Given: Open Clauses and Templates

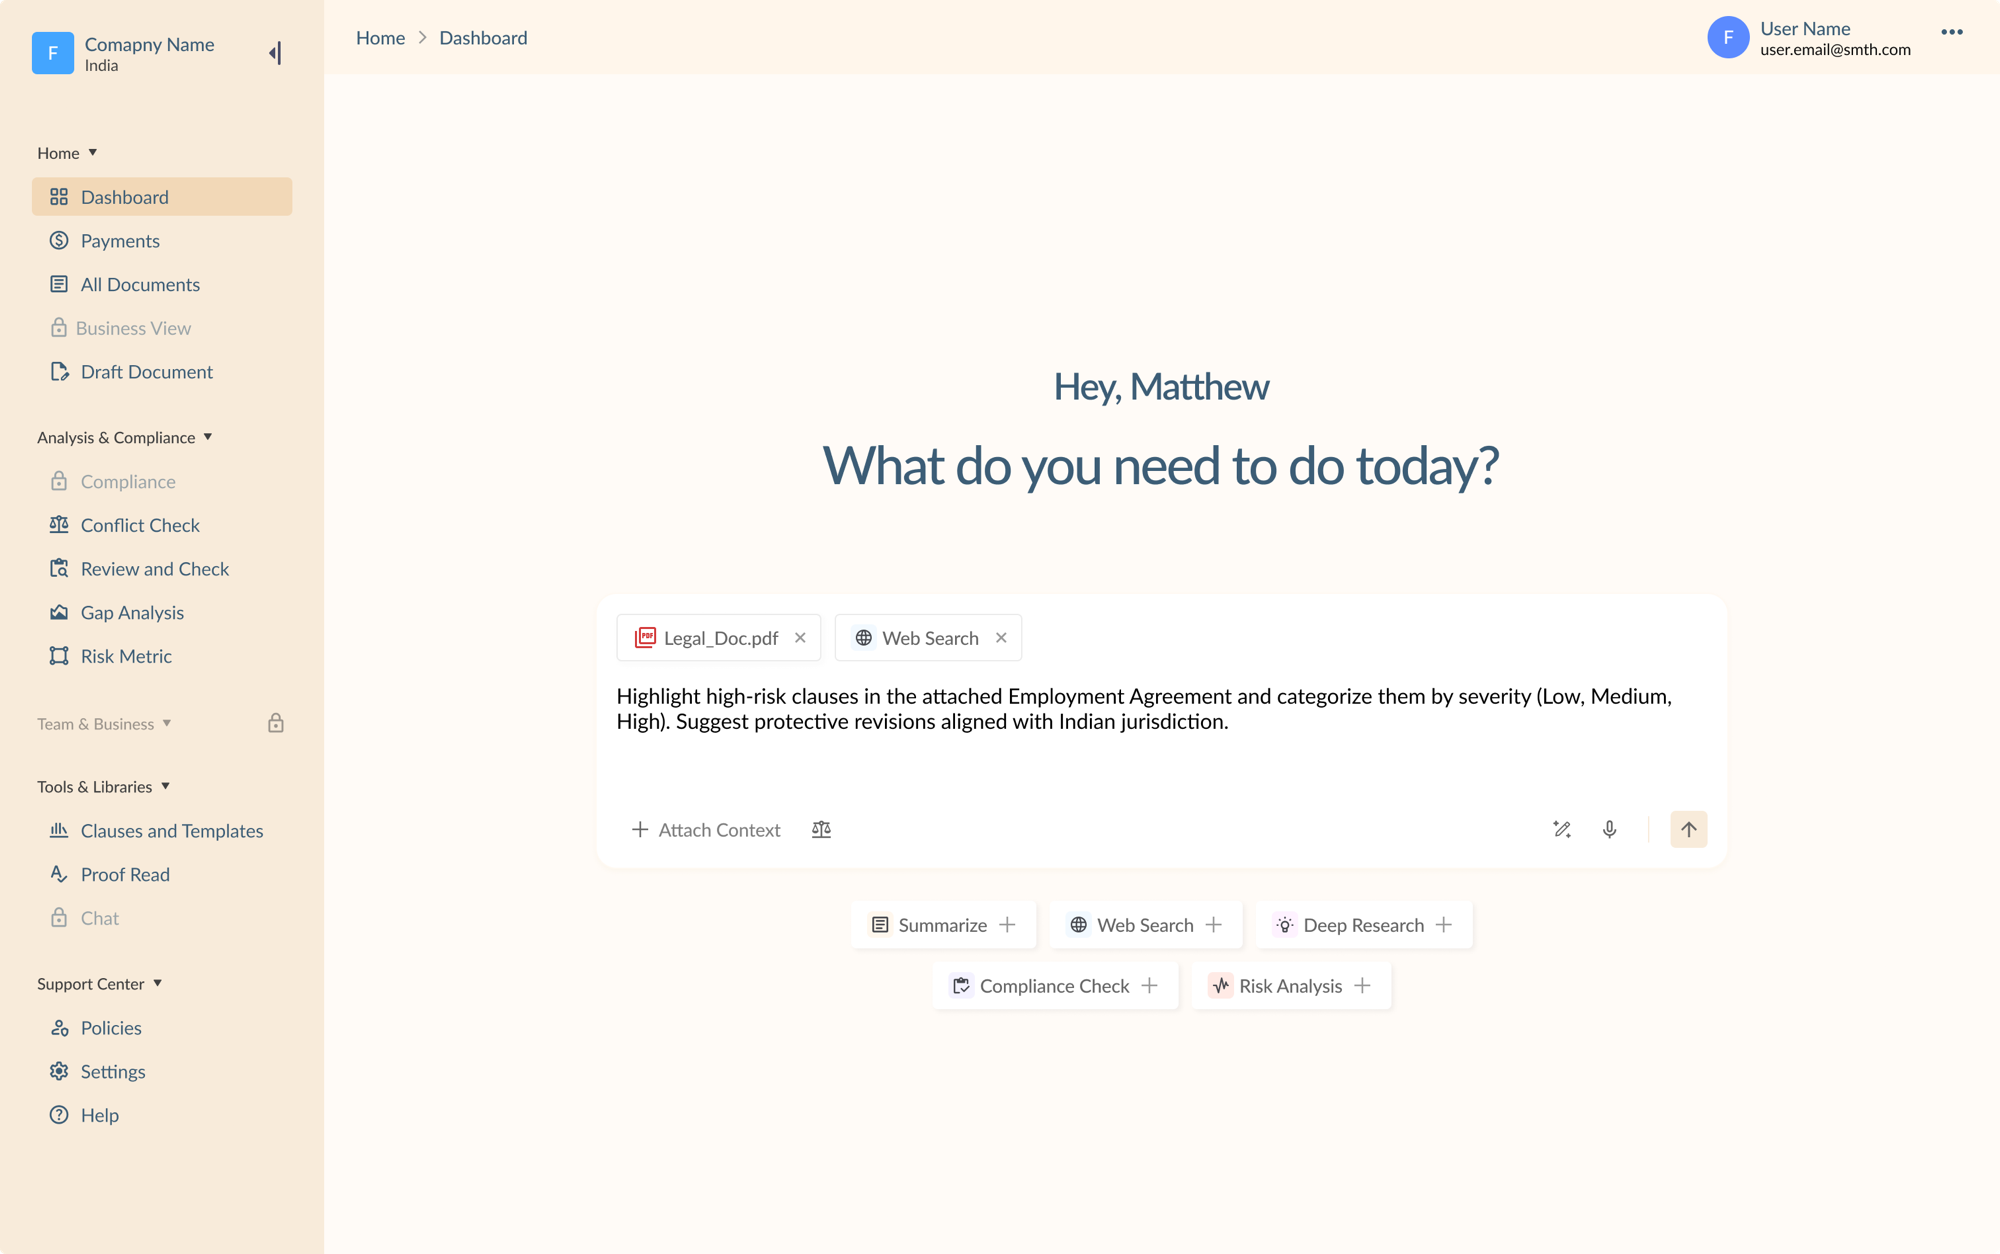Looking at the screenshot, I should pyautogui.click(x=162, y=831).
